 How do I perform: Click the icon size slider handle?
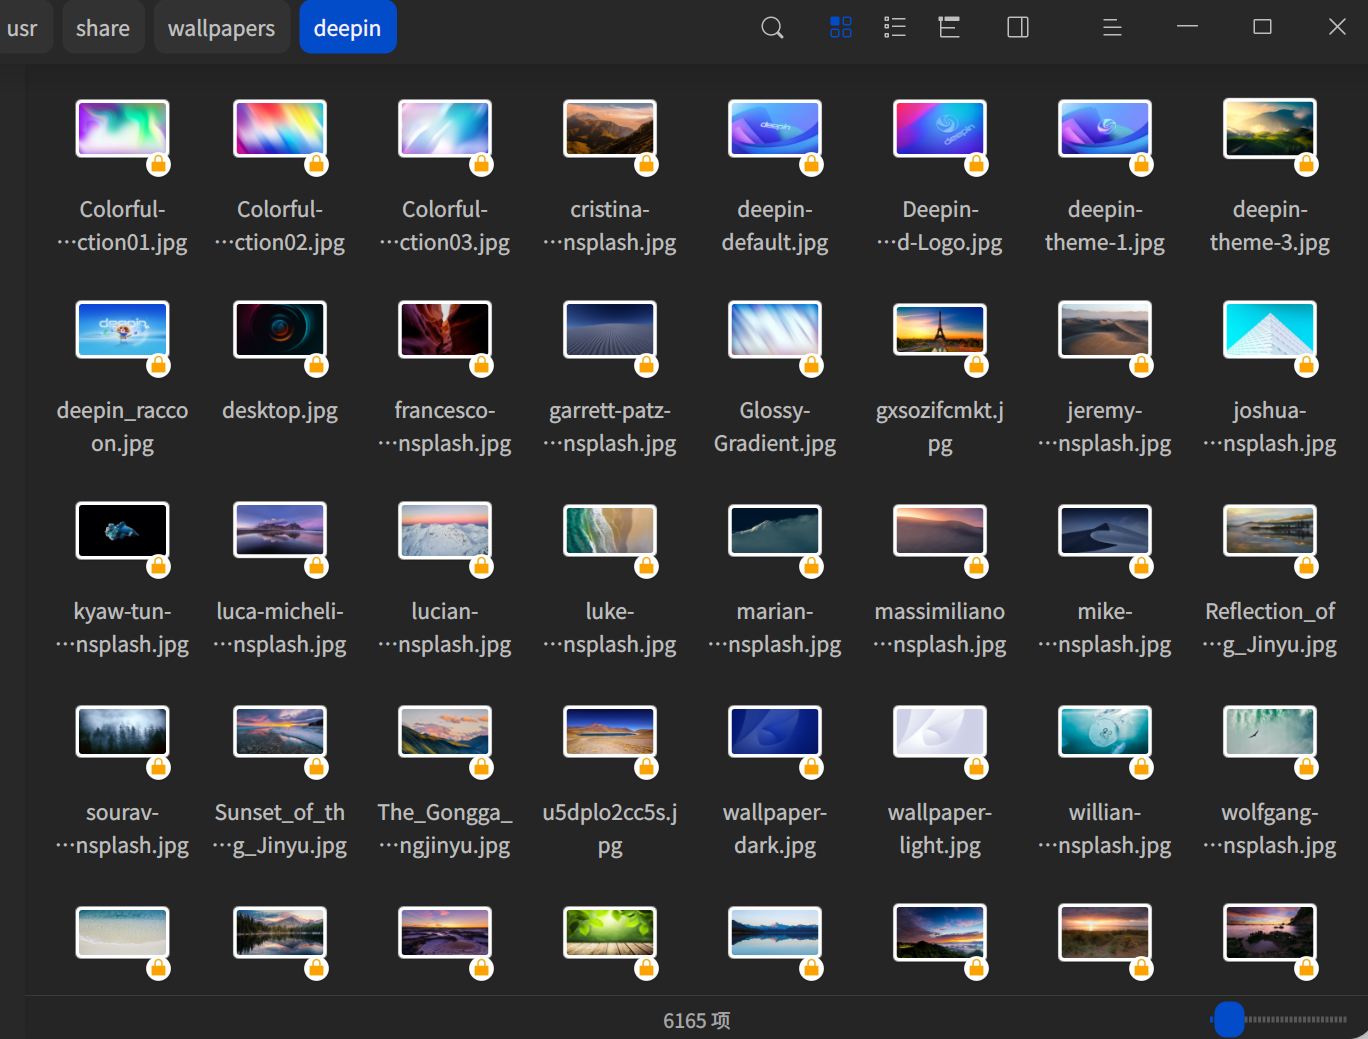point(1229,1019)
